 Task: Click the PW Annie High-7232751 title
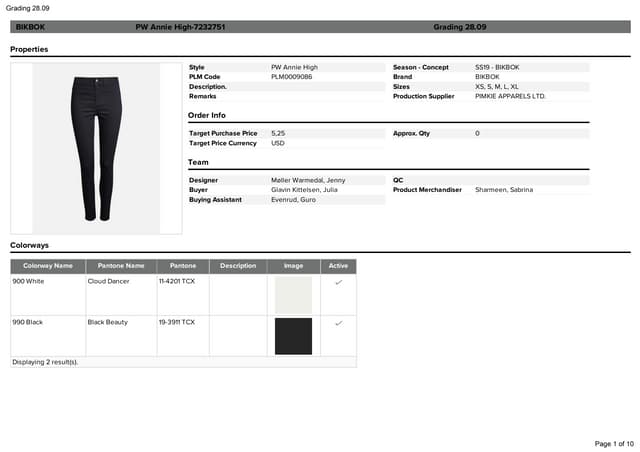pos(180,27)
